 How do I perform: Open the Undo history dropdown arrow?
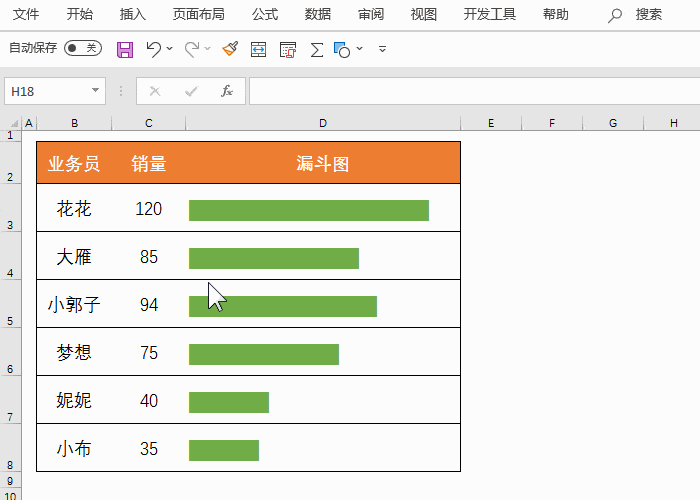point(170,48)
